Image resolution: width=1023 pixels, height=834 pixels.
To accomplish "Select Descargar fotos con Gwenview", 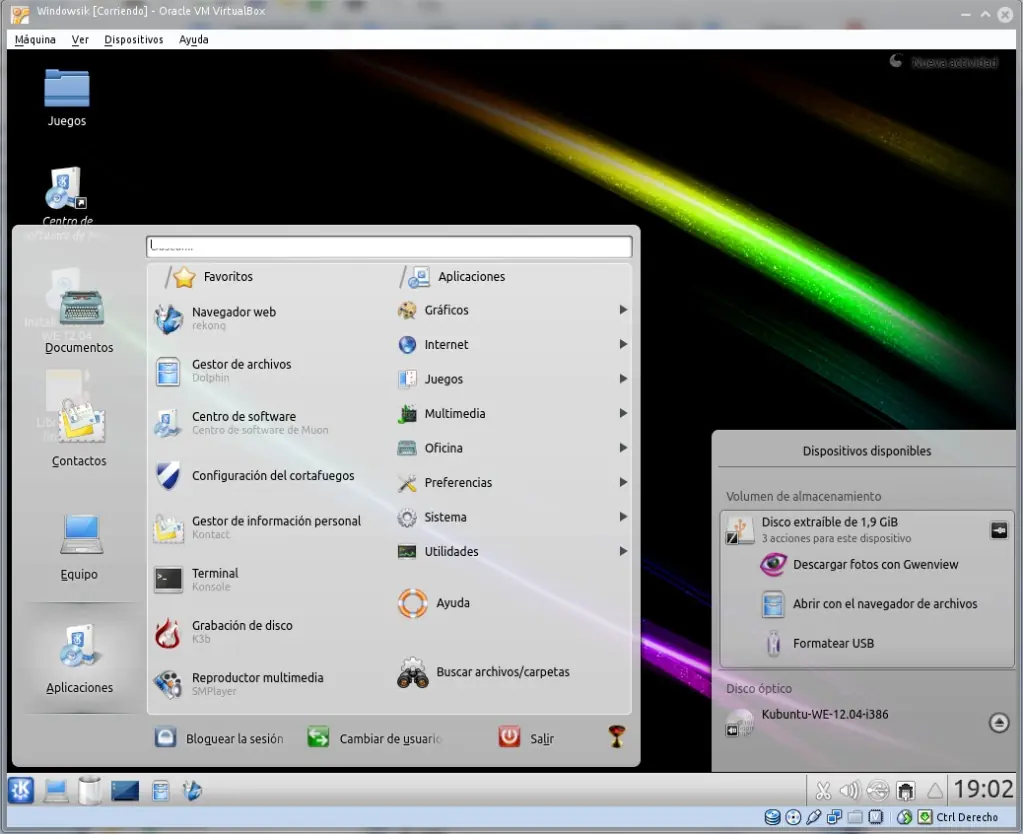I will (860, 564).
